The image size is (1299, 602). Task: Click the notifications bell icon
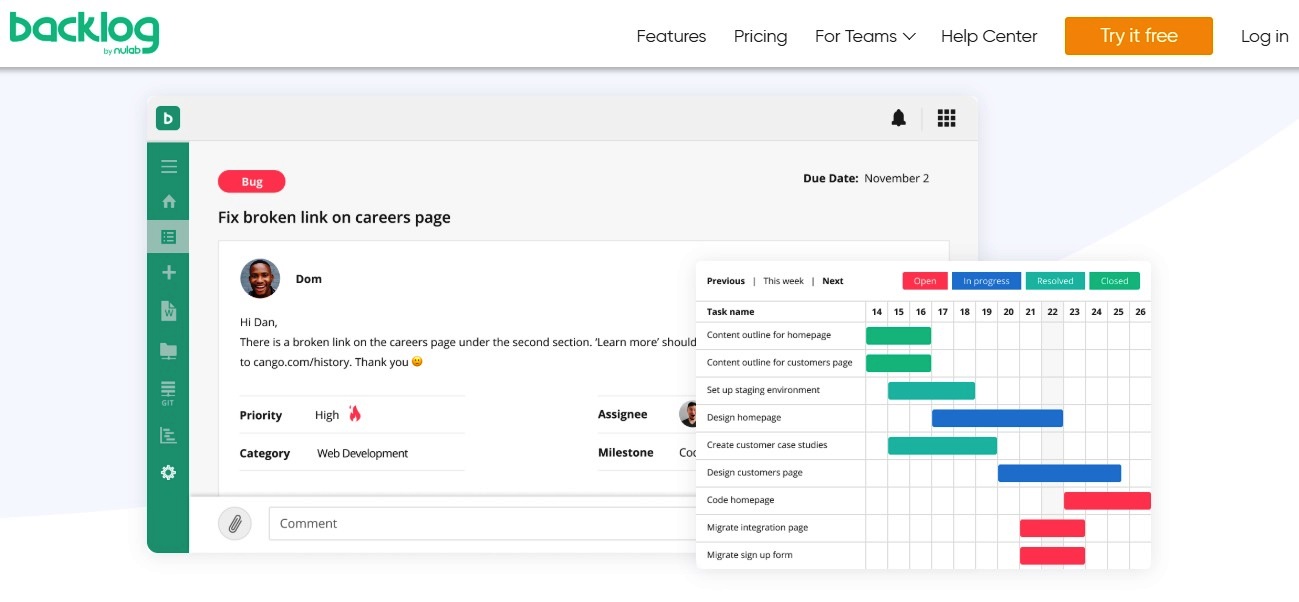coord(898,119)
